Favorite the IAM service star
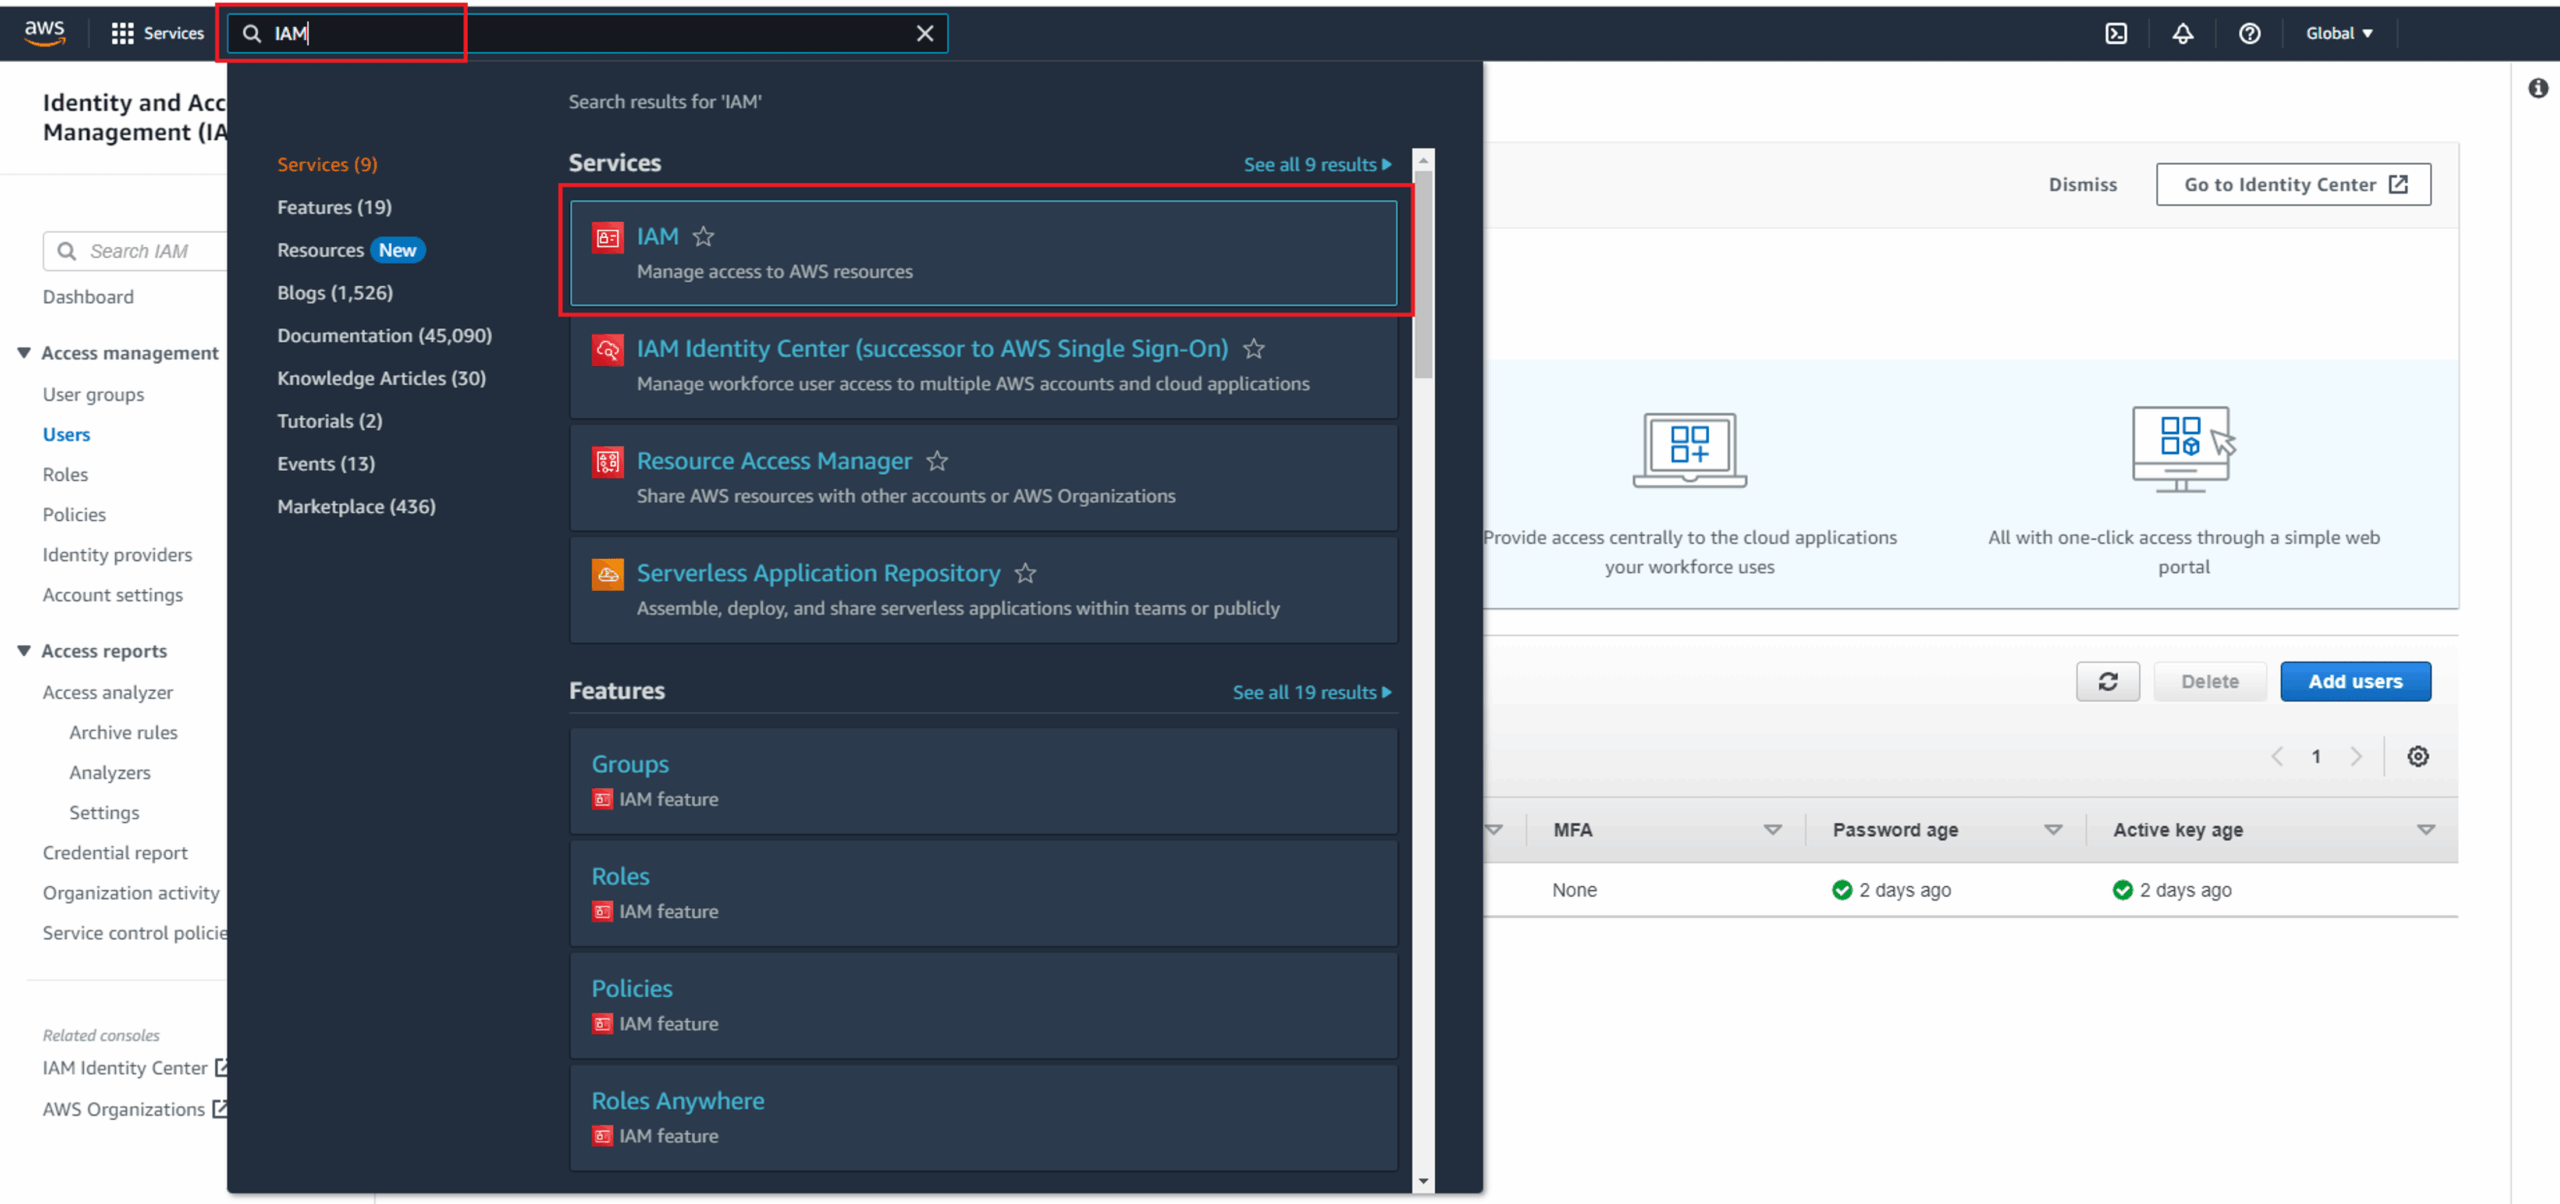Viewport: 2560px width, 1204px height. click(x=704, y=236)
